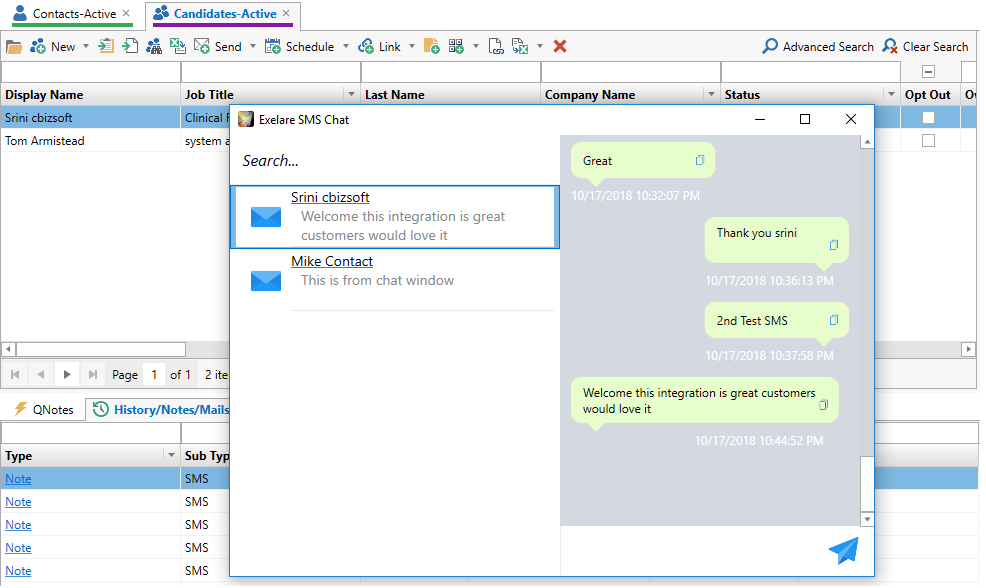
Task: Click the Send mail button
Action: [218, 47]
